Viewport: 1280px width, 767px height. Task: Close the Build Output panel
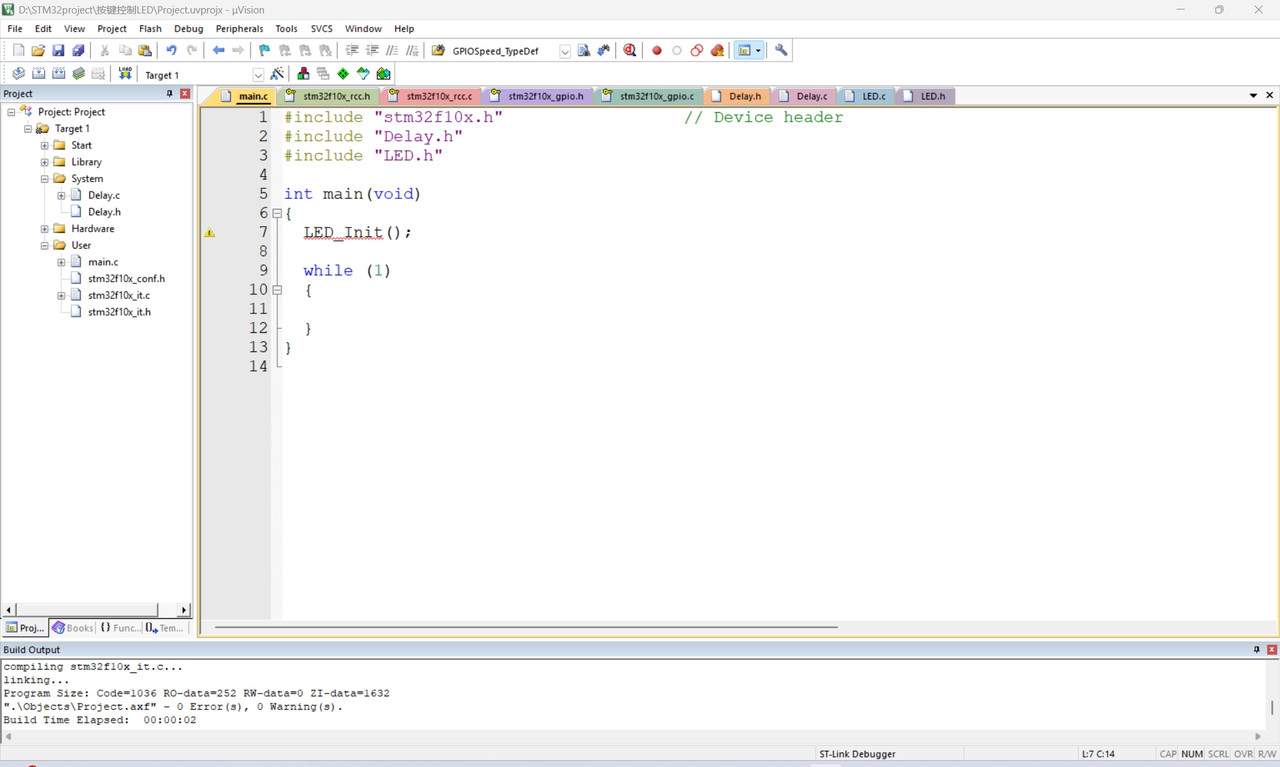[x=1272, y=649]
